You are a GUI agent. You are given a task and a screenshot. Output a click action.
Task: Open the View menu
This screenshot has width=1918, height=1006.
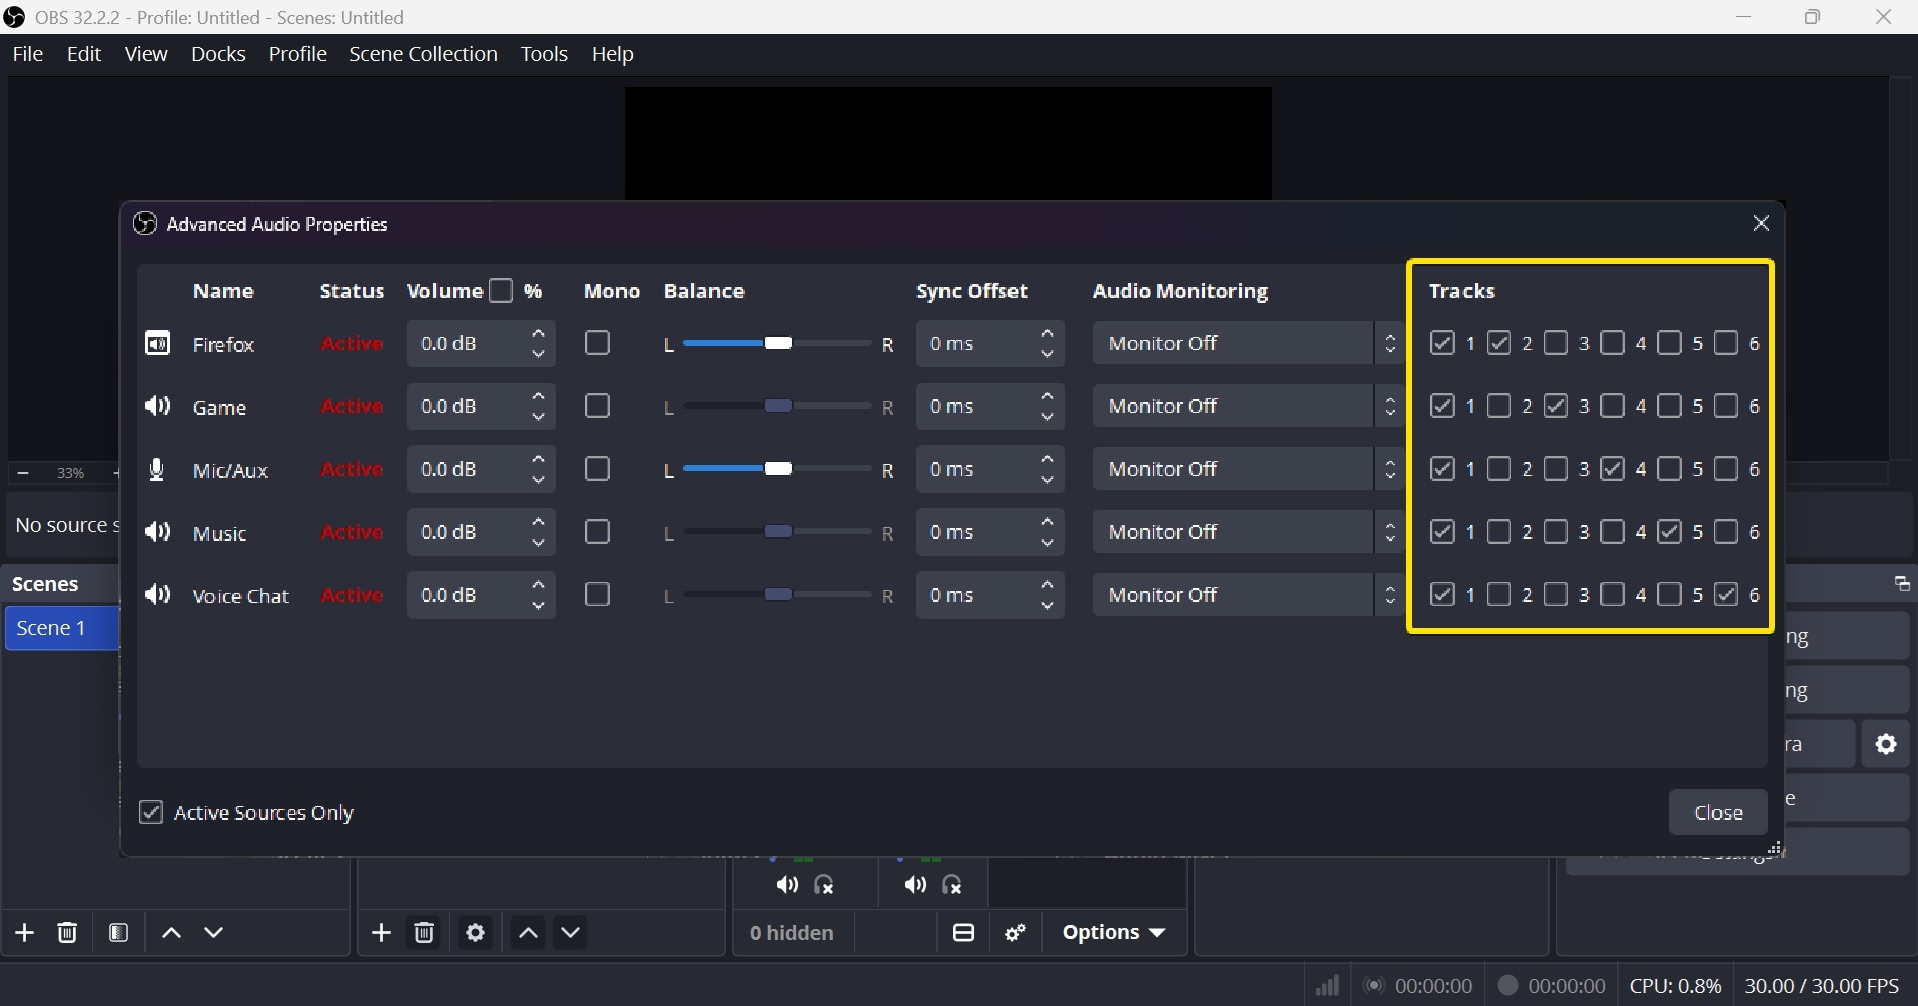(147, 54)
